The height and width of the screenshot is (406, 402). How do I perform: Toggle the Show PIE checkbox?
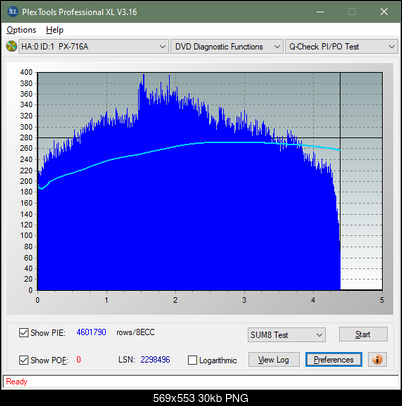click(24, 332)
